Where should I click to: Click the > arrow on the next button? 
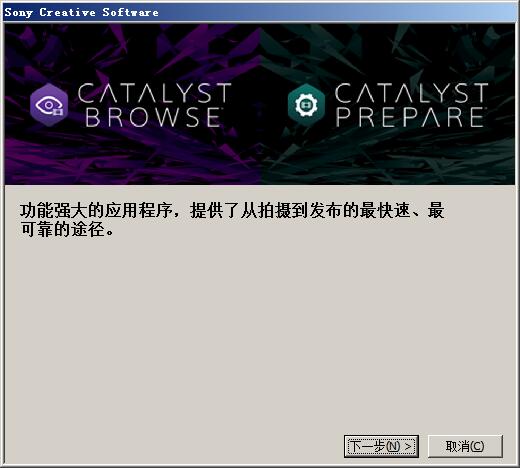408,446
